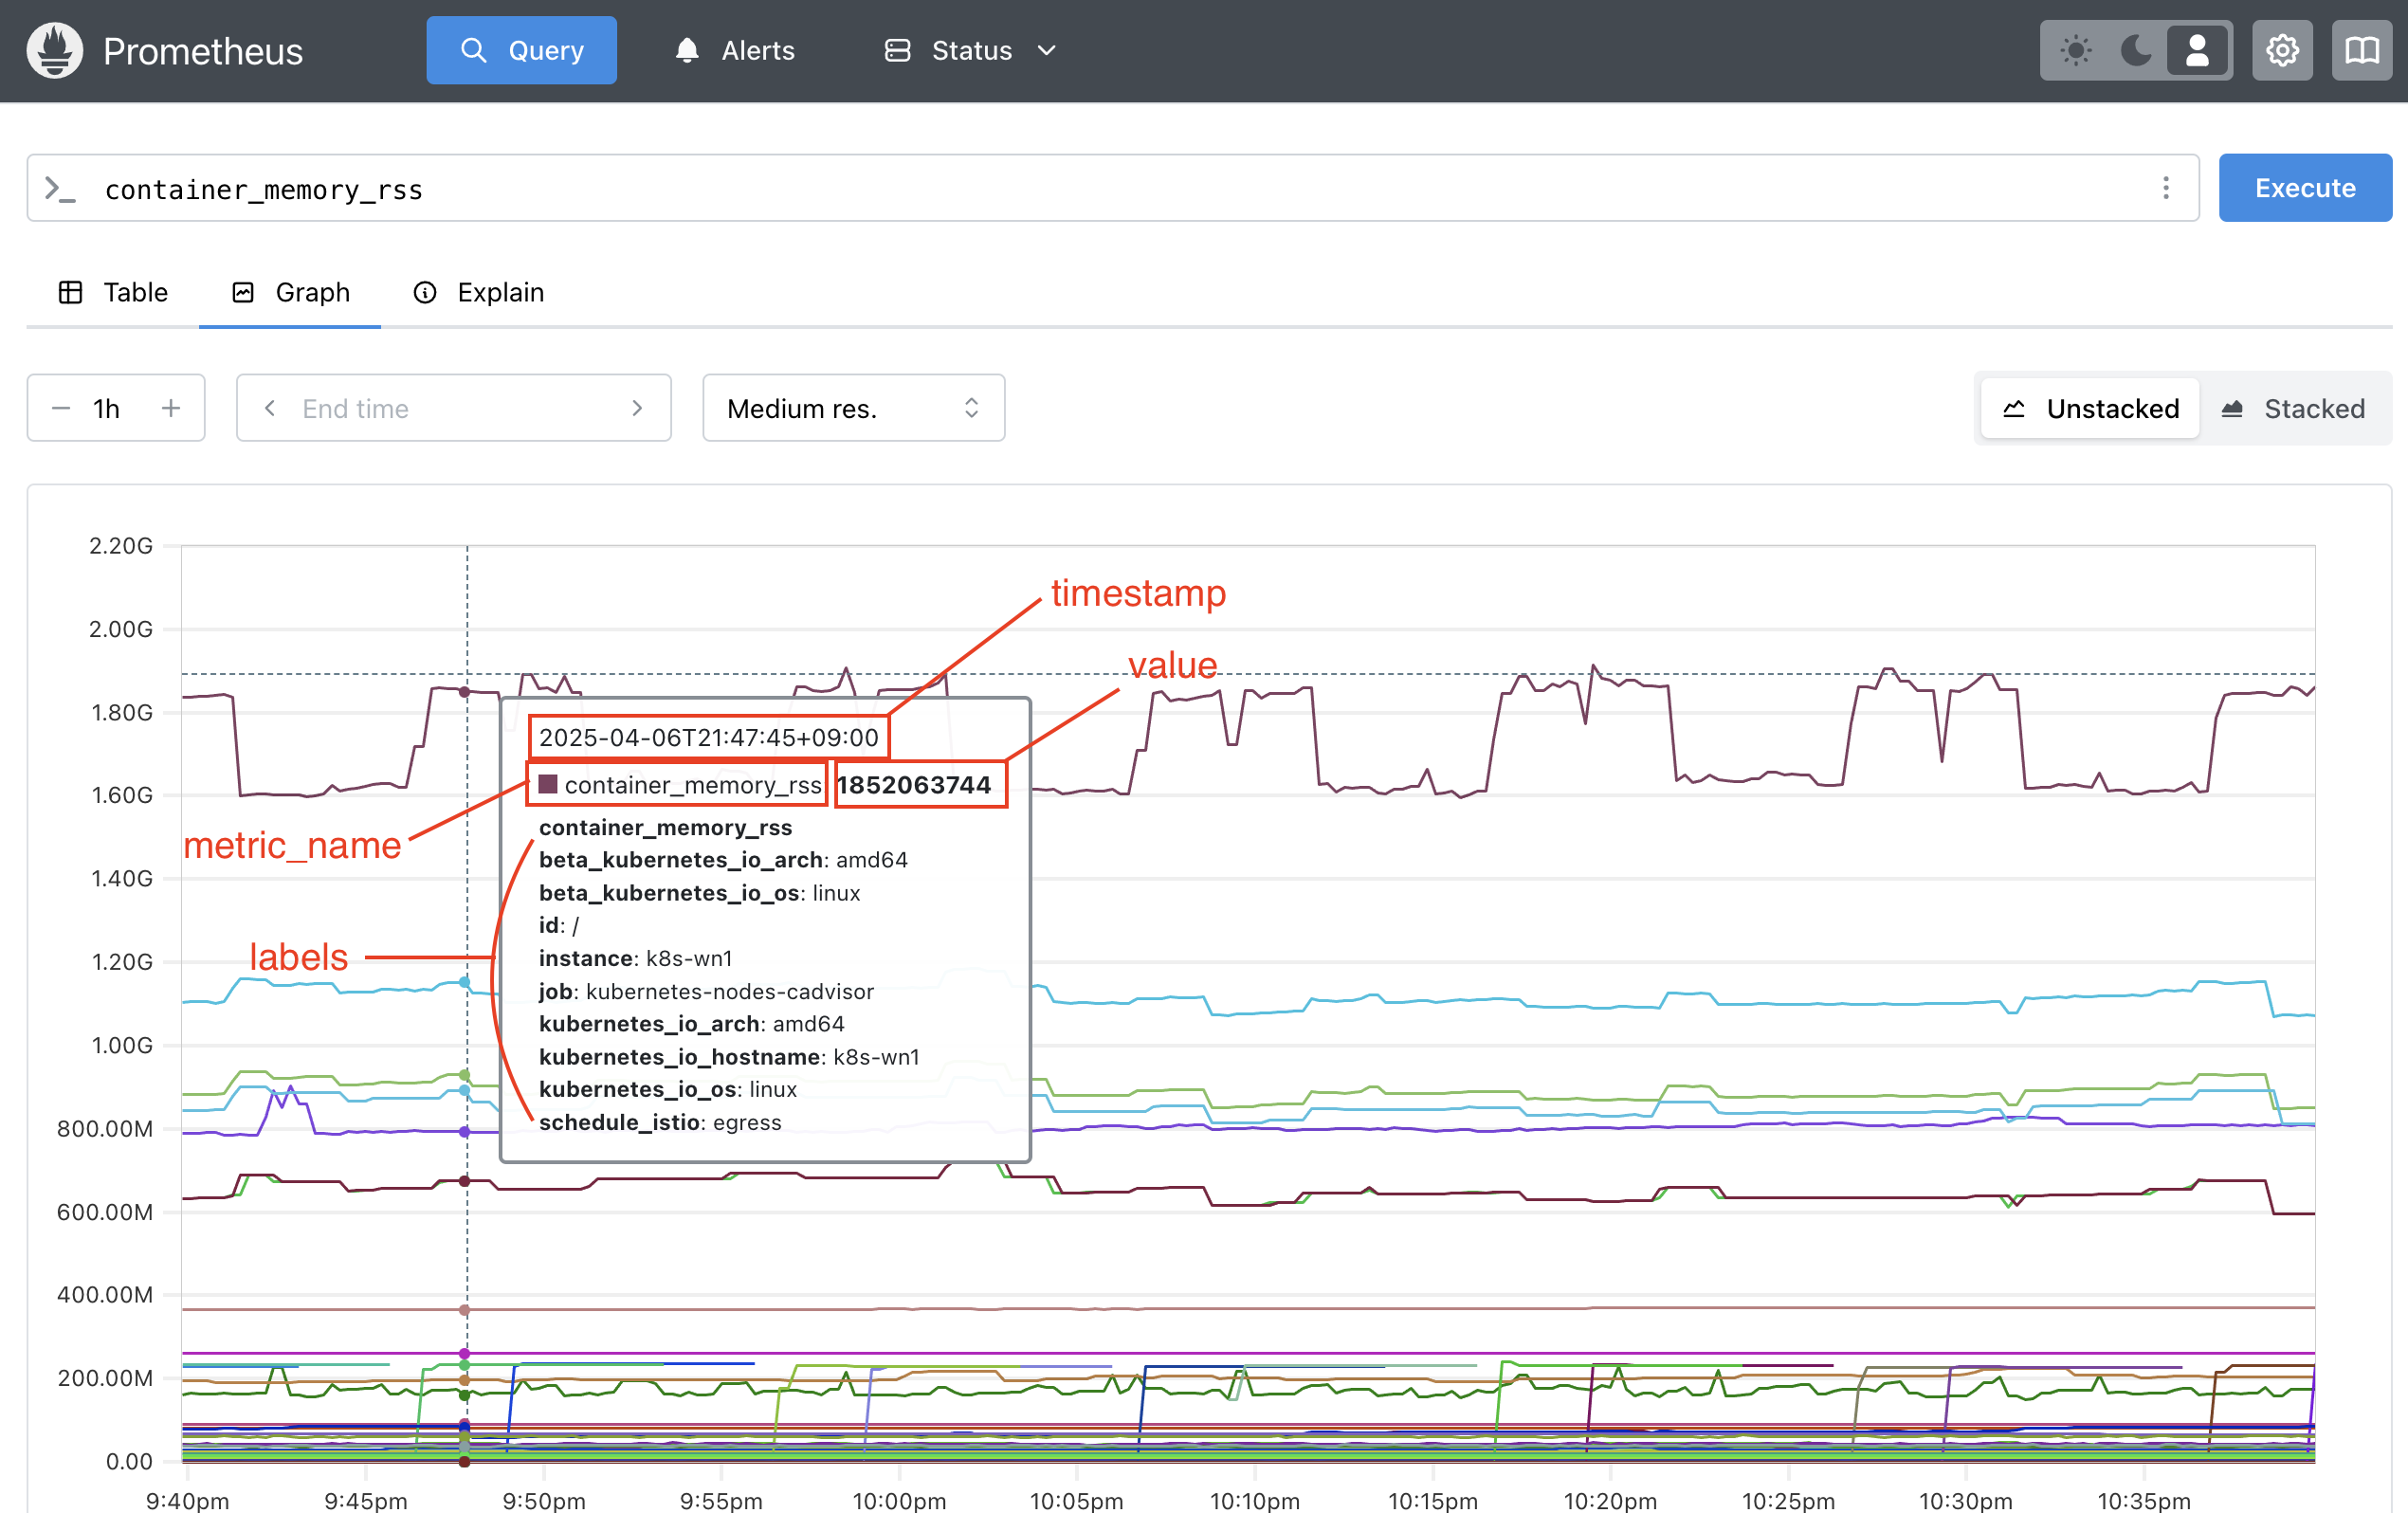Switch graph to Stacked mode
This screenshot has height=1513, width=2408.
tap(2294, 408)
